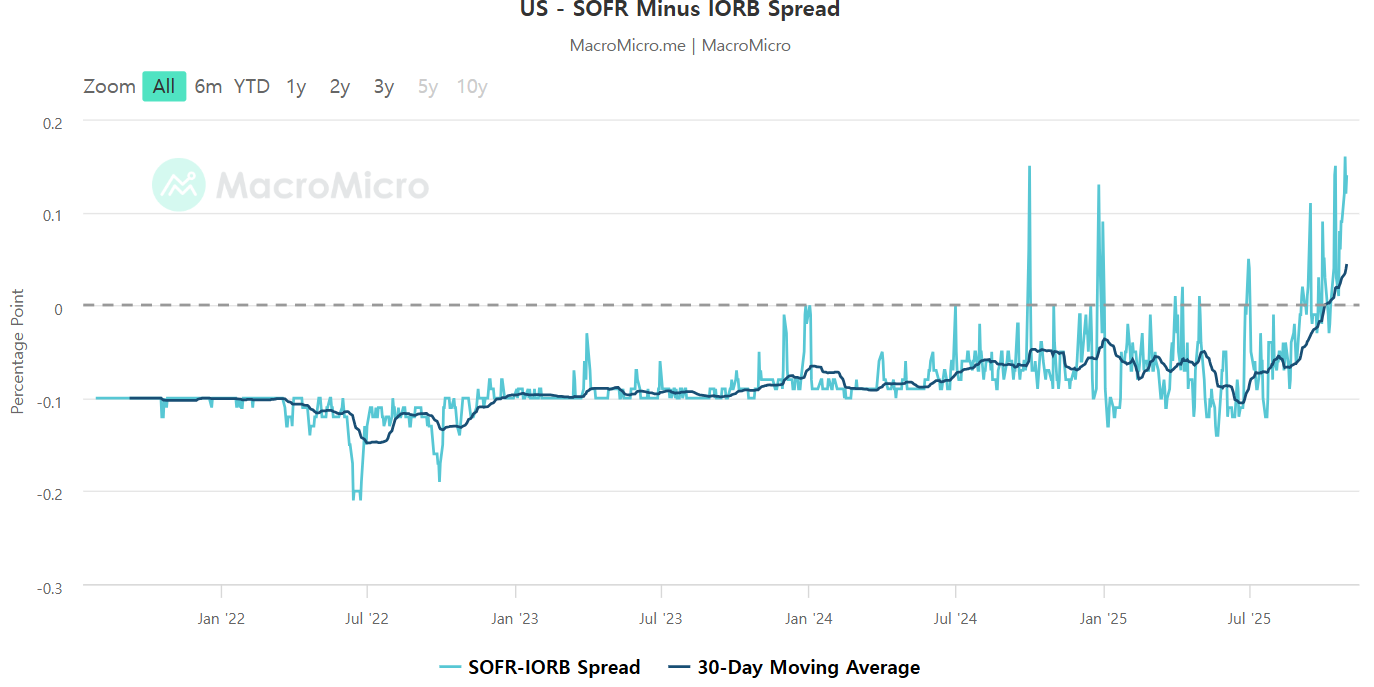The image size is (1374, 687).
Task: Set zoom range to 6m
Action: [x=208, y=86]
